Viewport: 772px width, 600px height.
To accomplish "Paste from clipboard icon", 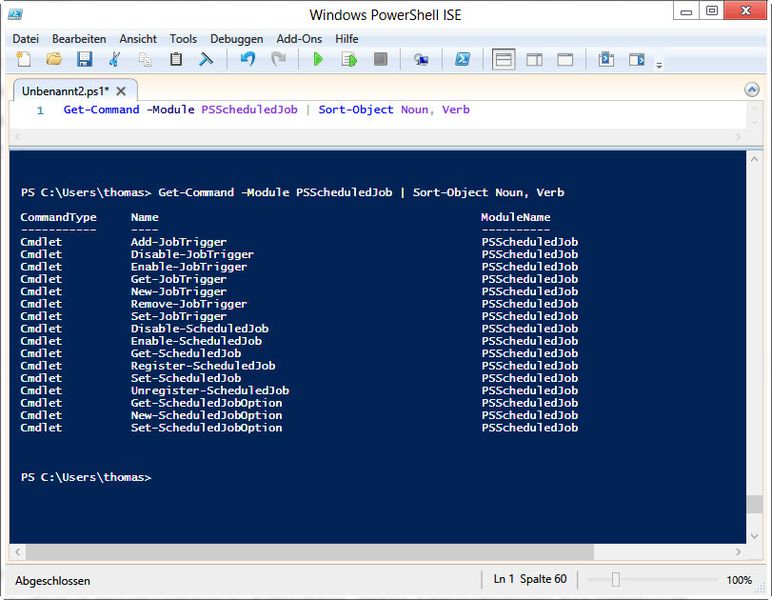I will [176, 60].
